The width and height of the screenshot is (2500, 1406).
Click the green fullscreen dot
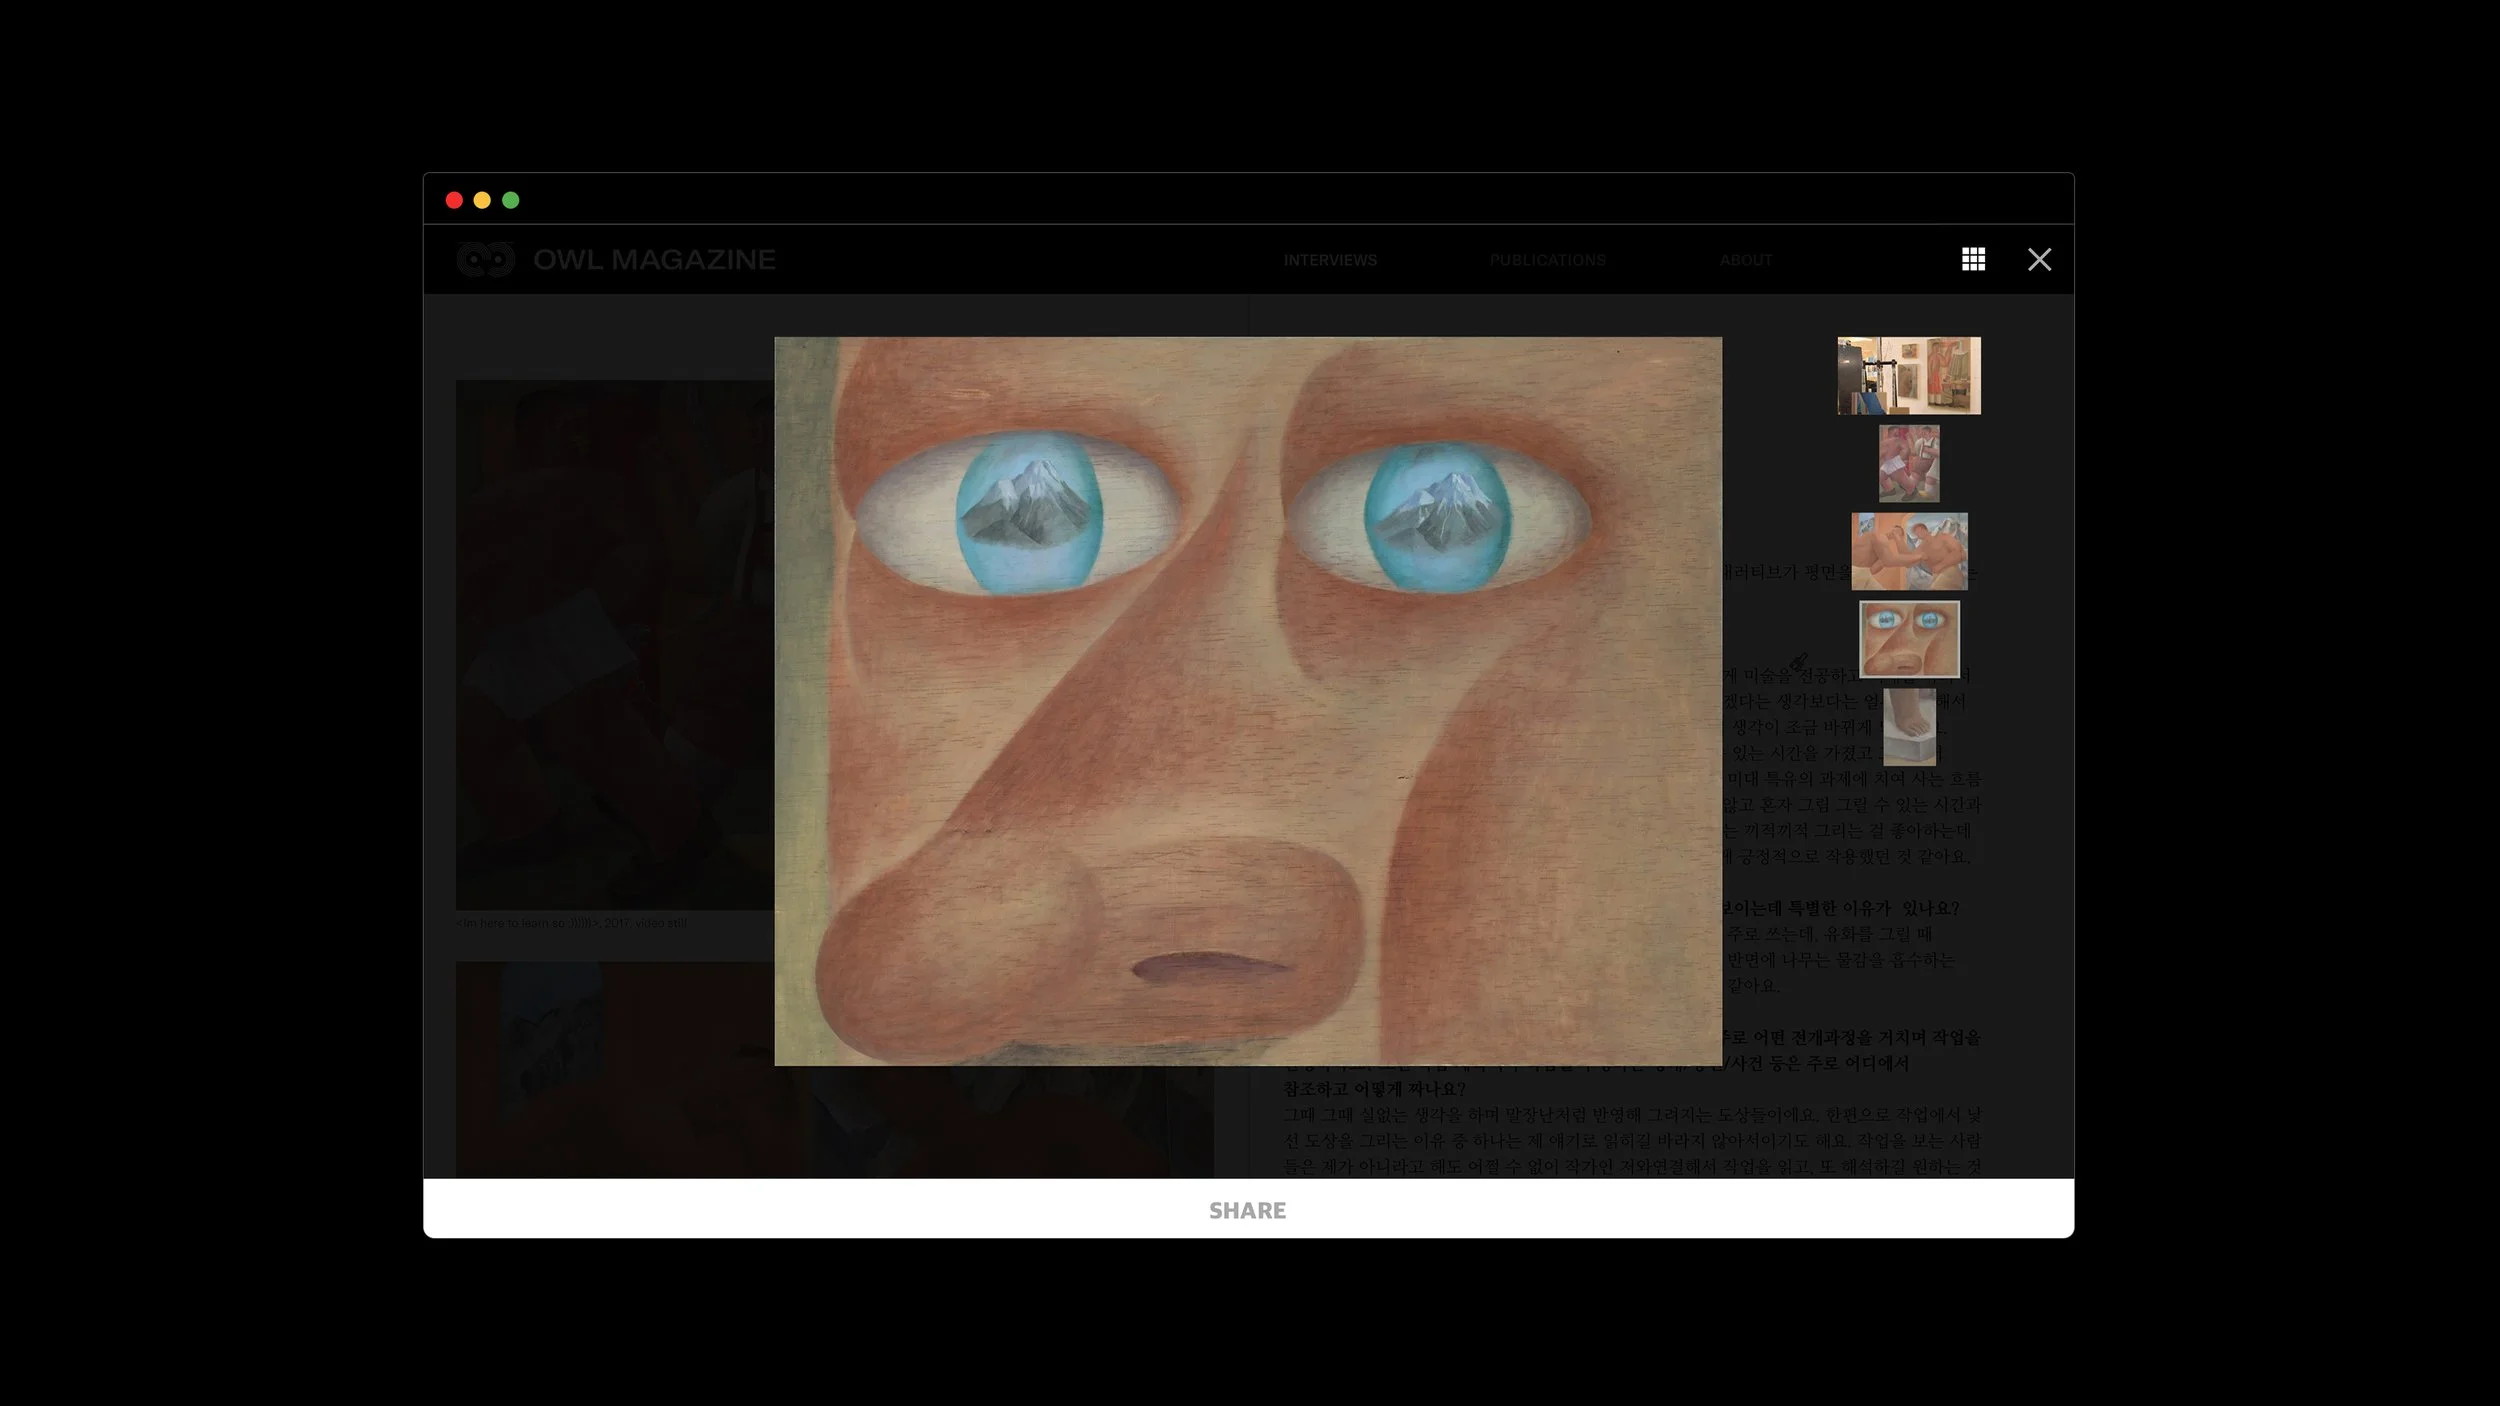[x=510, y=200]
